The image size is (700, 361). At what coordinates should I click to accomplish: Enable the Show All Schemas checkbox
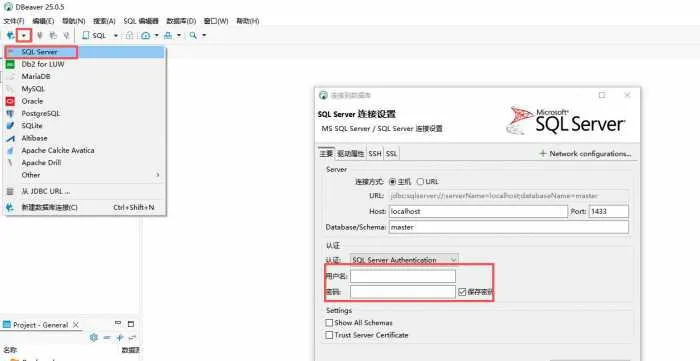pos(329,323)
